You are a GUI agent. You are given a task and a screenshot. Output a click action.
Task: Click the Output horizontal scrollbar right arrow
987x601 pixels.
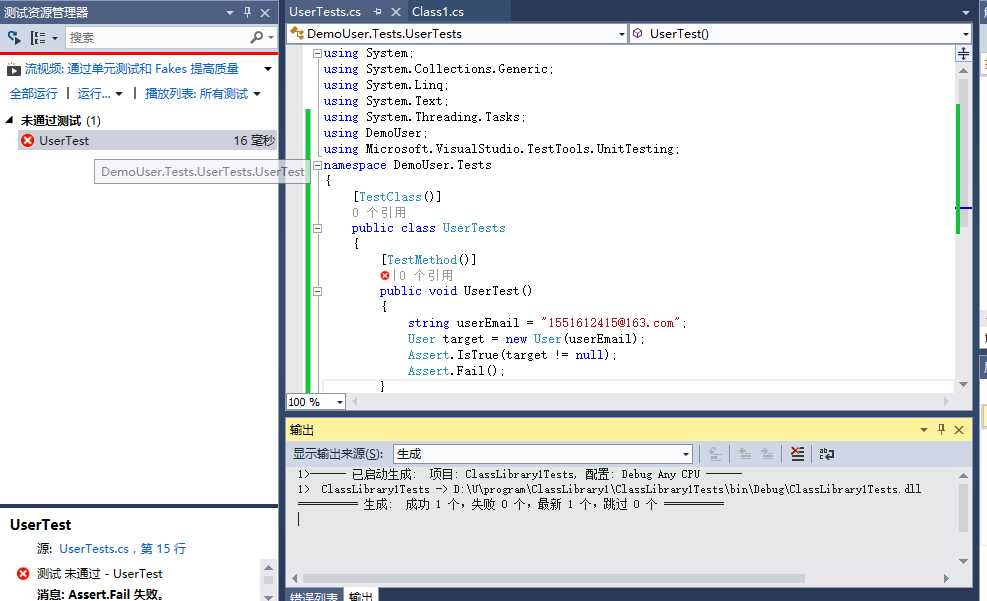945,578
